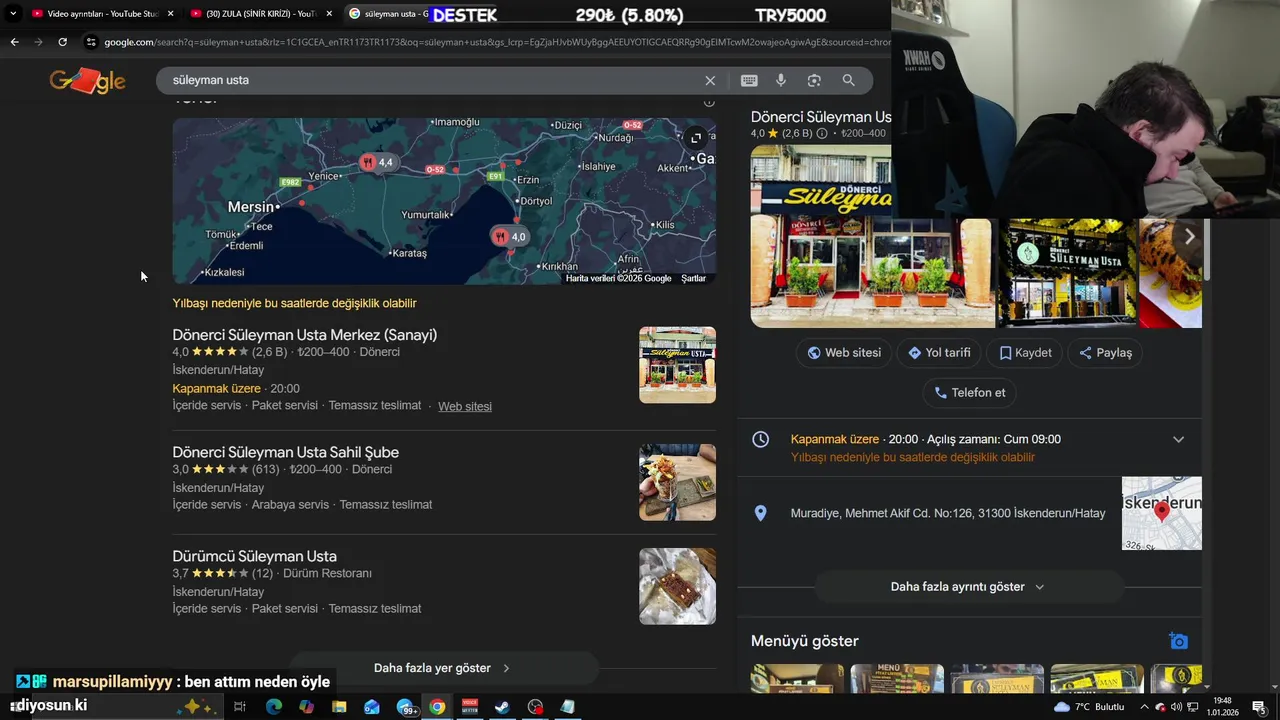Open the Şartlar link on the map
The image size is (1280, 720).
tap(693, 279)
